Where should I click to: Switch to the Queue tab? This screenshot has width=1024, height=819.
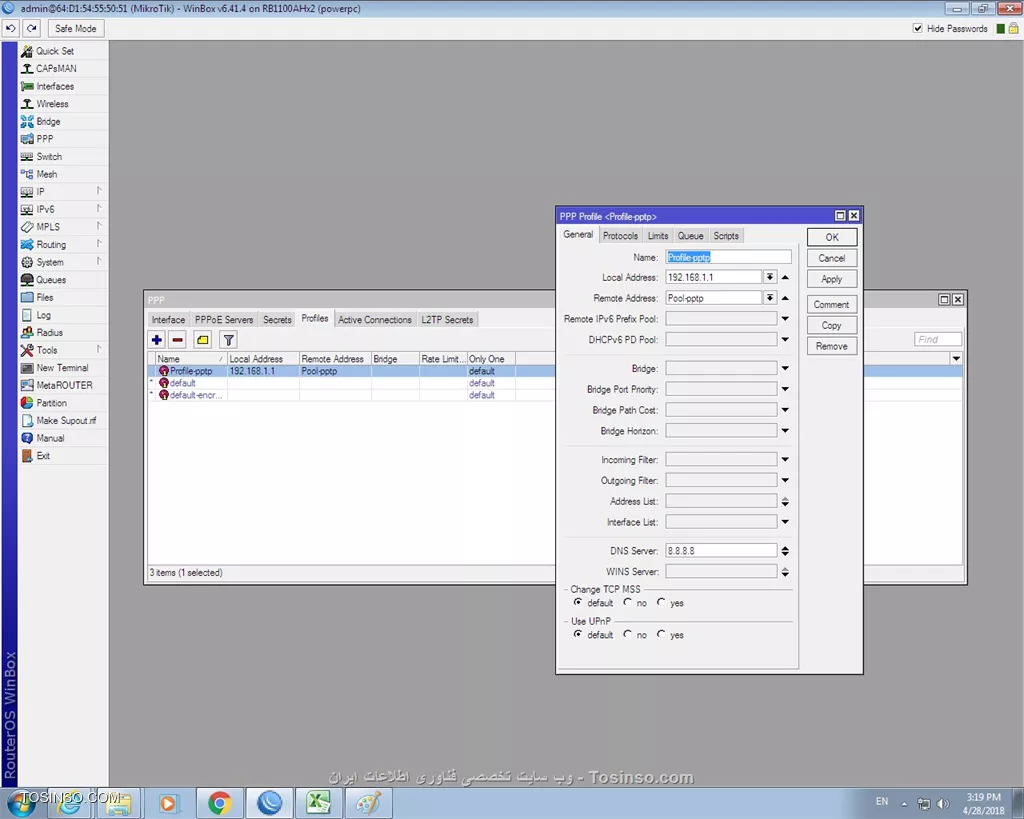(690, 236)
